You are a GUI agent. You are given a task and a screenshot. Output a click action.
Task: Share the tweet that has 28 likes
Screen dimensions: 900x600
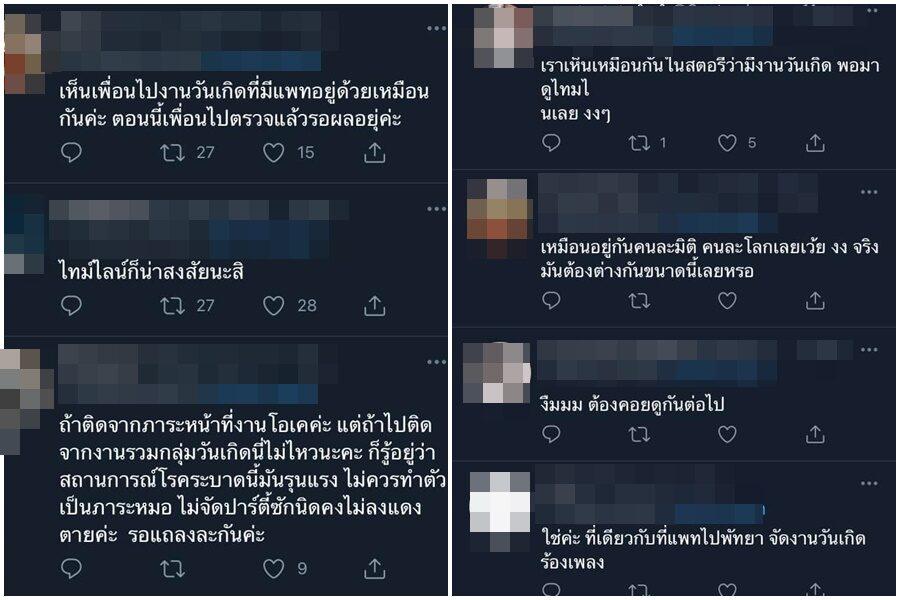374,305
